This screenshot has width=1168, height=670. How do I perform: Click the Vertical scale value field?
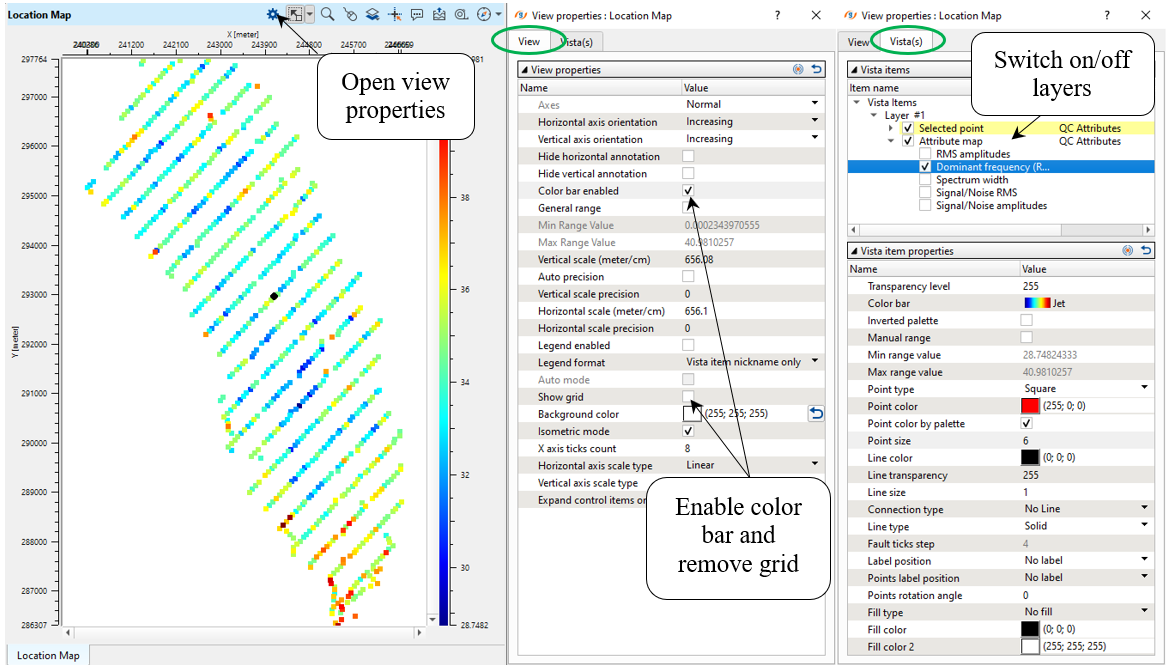coord(750,259)
